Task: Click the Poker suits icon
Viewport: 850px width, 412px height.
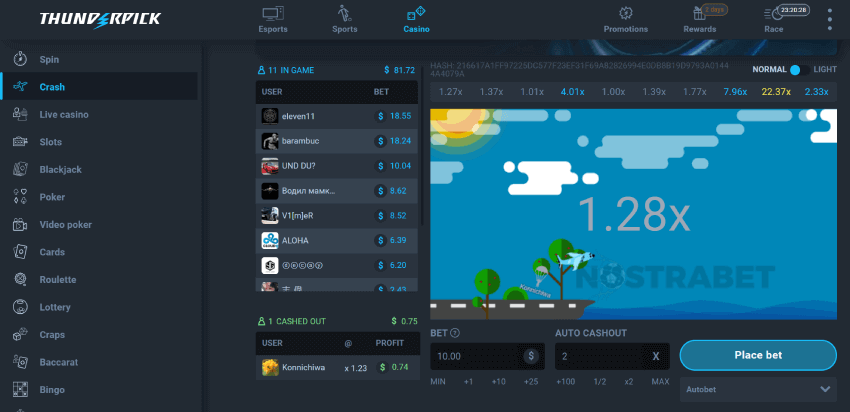Action: click(20, 197)
